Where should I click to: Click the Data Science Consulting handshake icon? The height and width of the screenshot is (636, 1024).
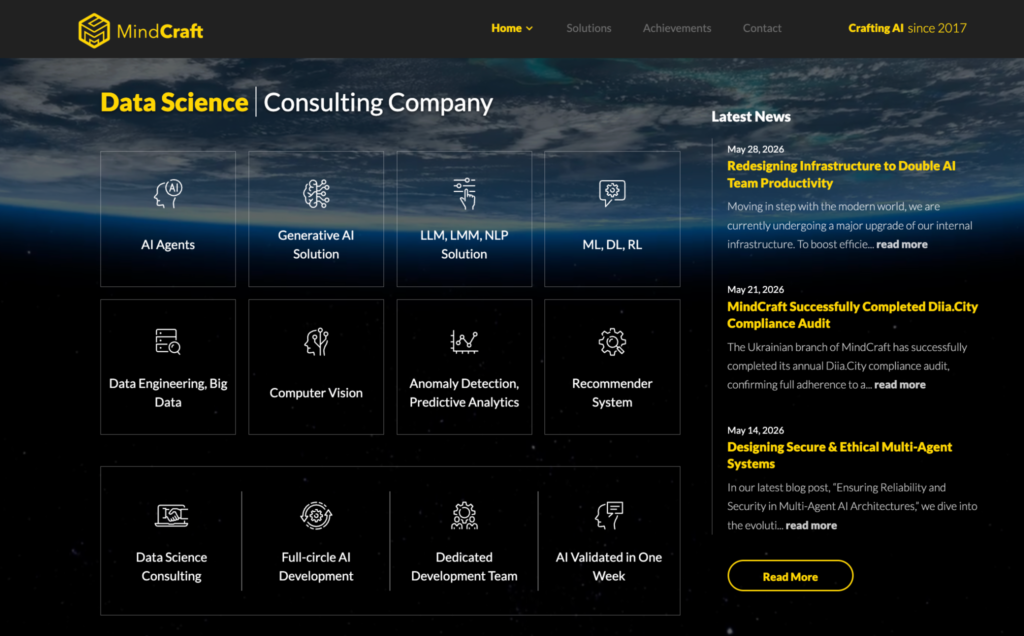pyautogui.click(x=172, y=516)
